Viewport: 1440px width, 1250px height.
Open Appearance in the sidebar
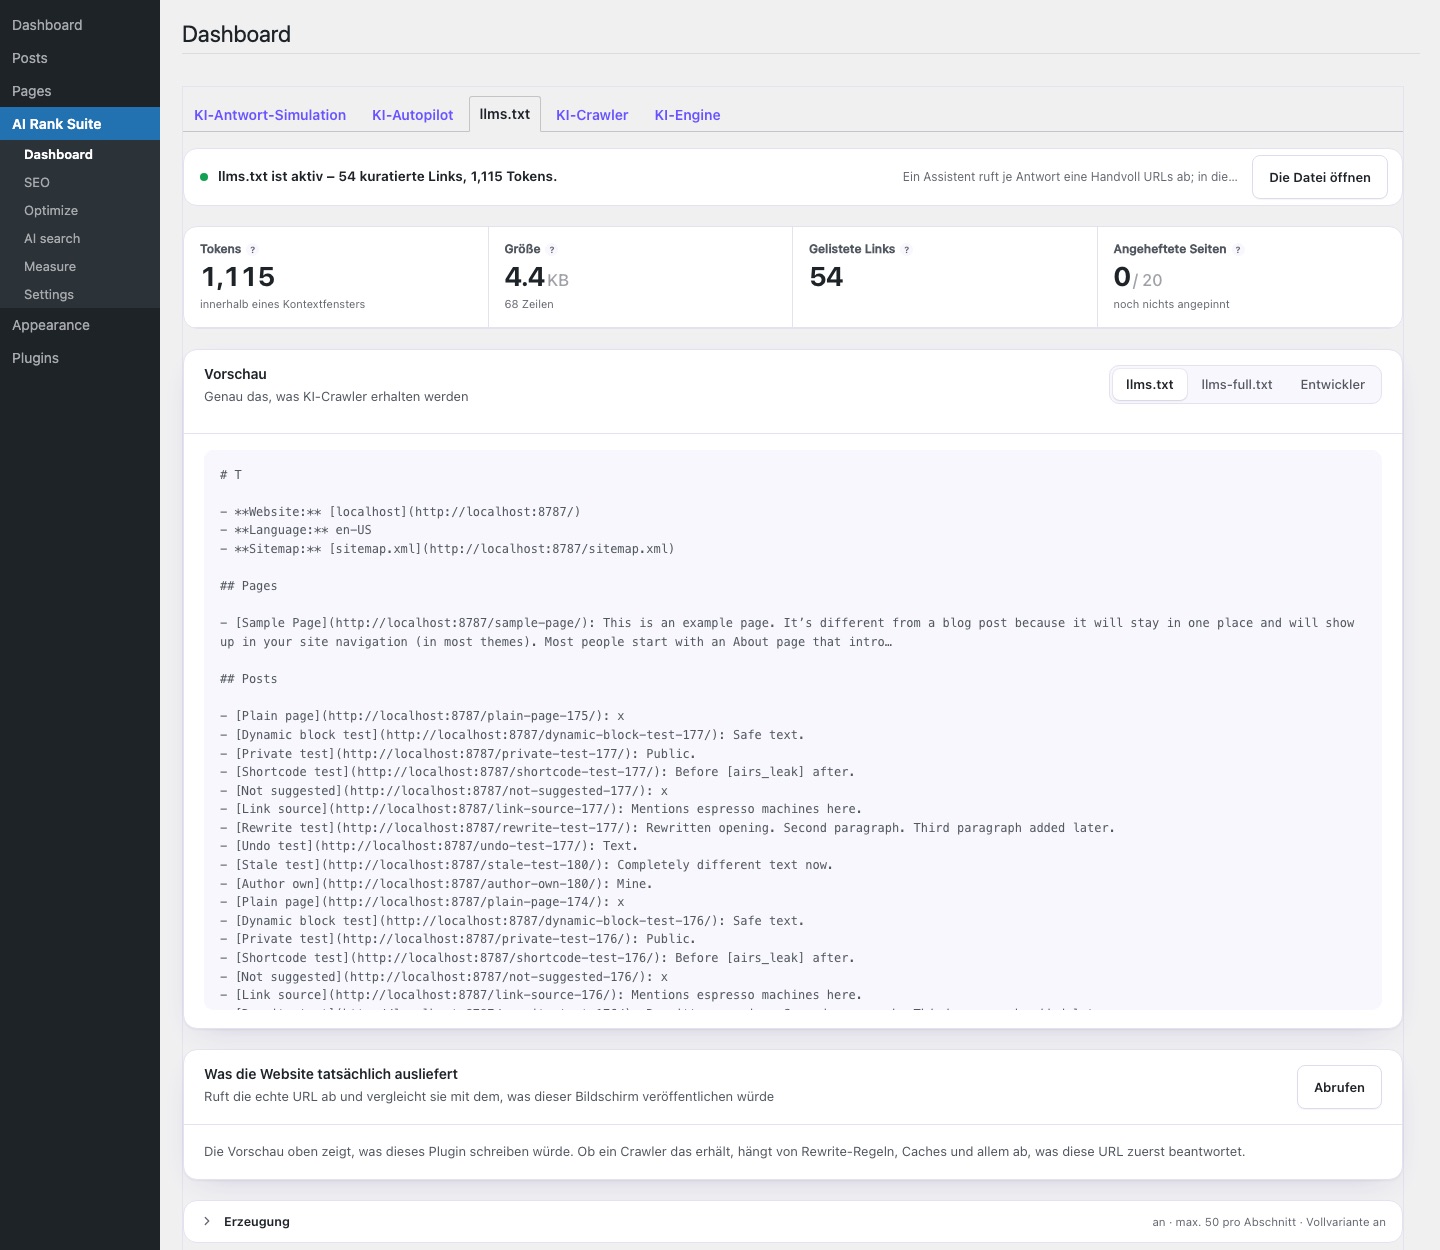click(x=80, y=325)
